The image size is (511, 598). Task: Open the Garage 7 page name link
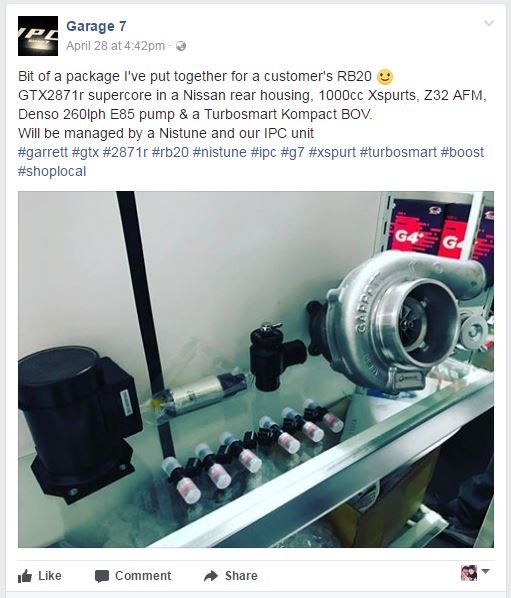[96, 26]
